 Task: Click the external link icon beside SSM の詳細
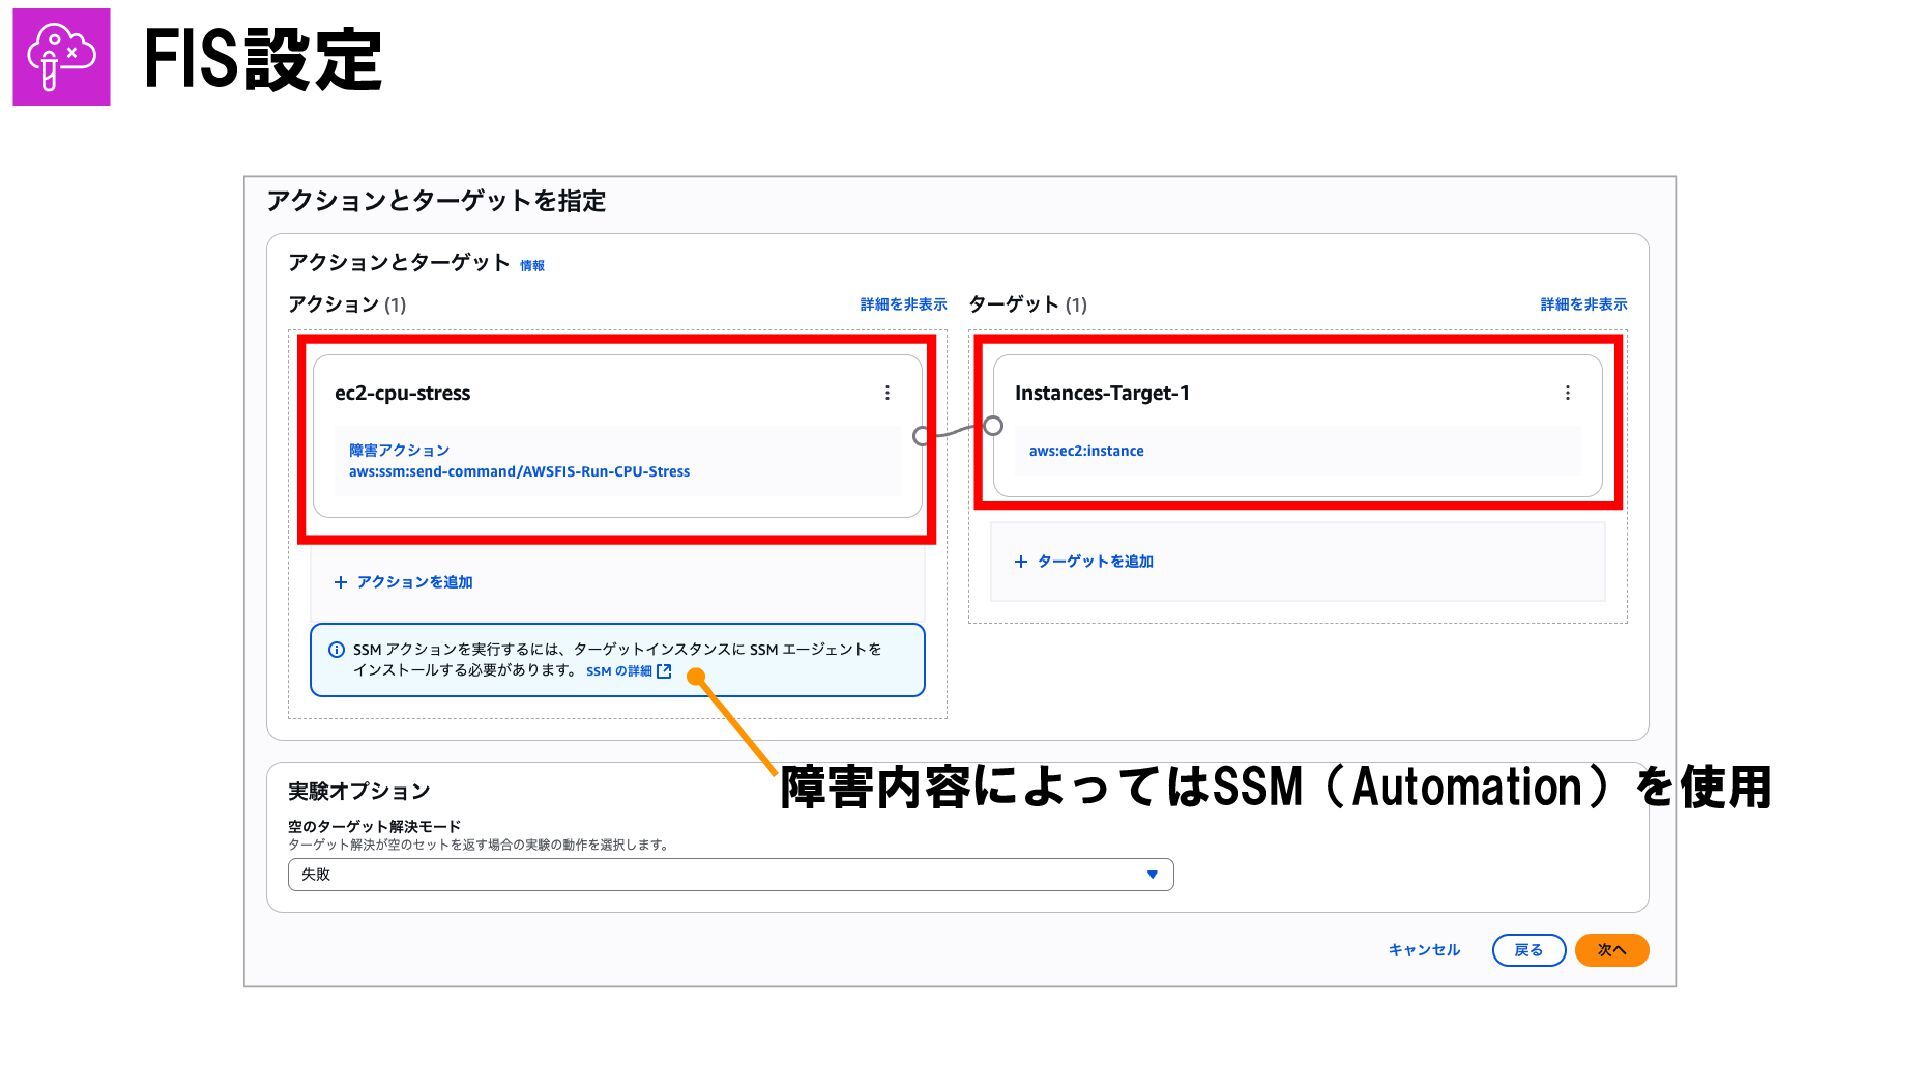664,671
